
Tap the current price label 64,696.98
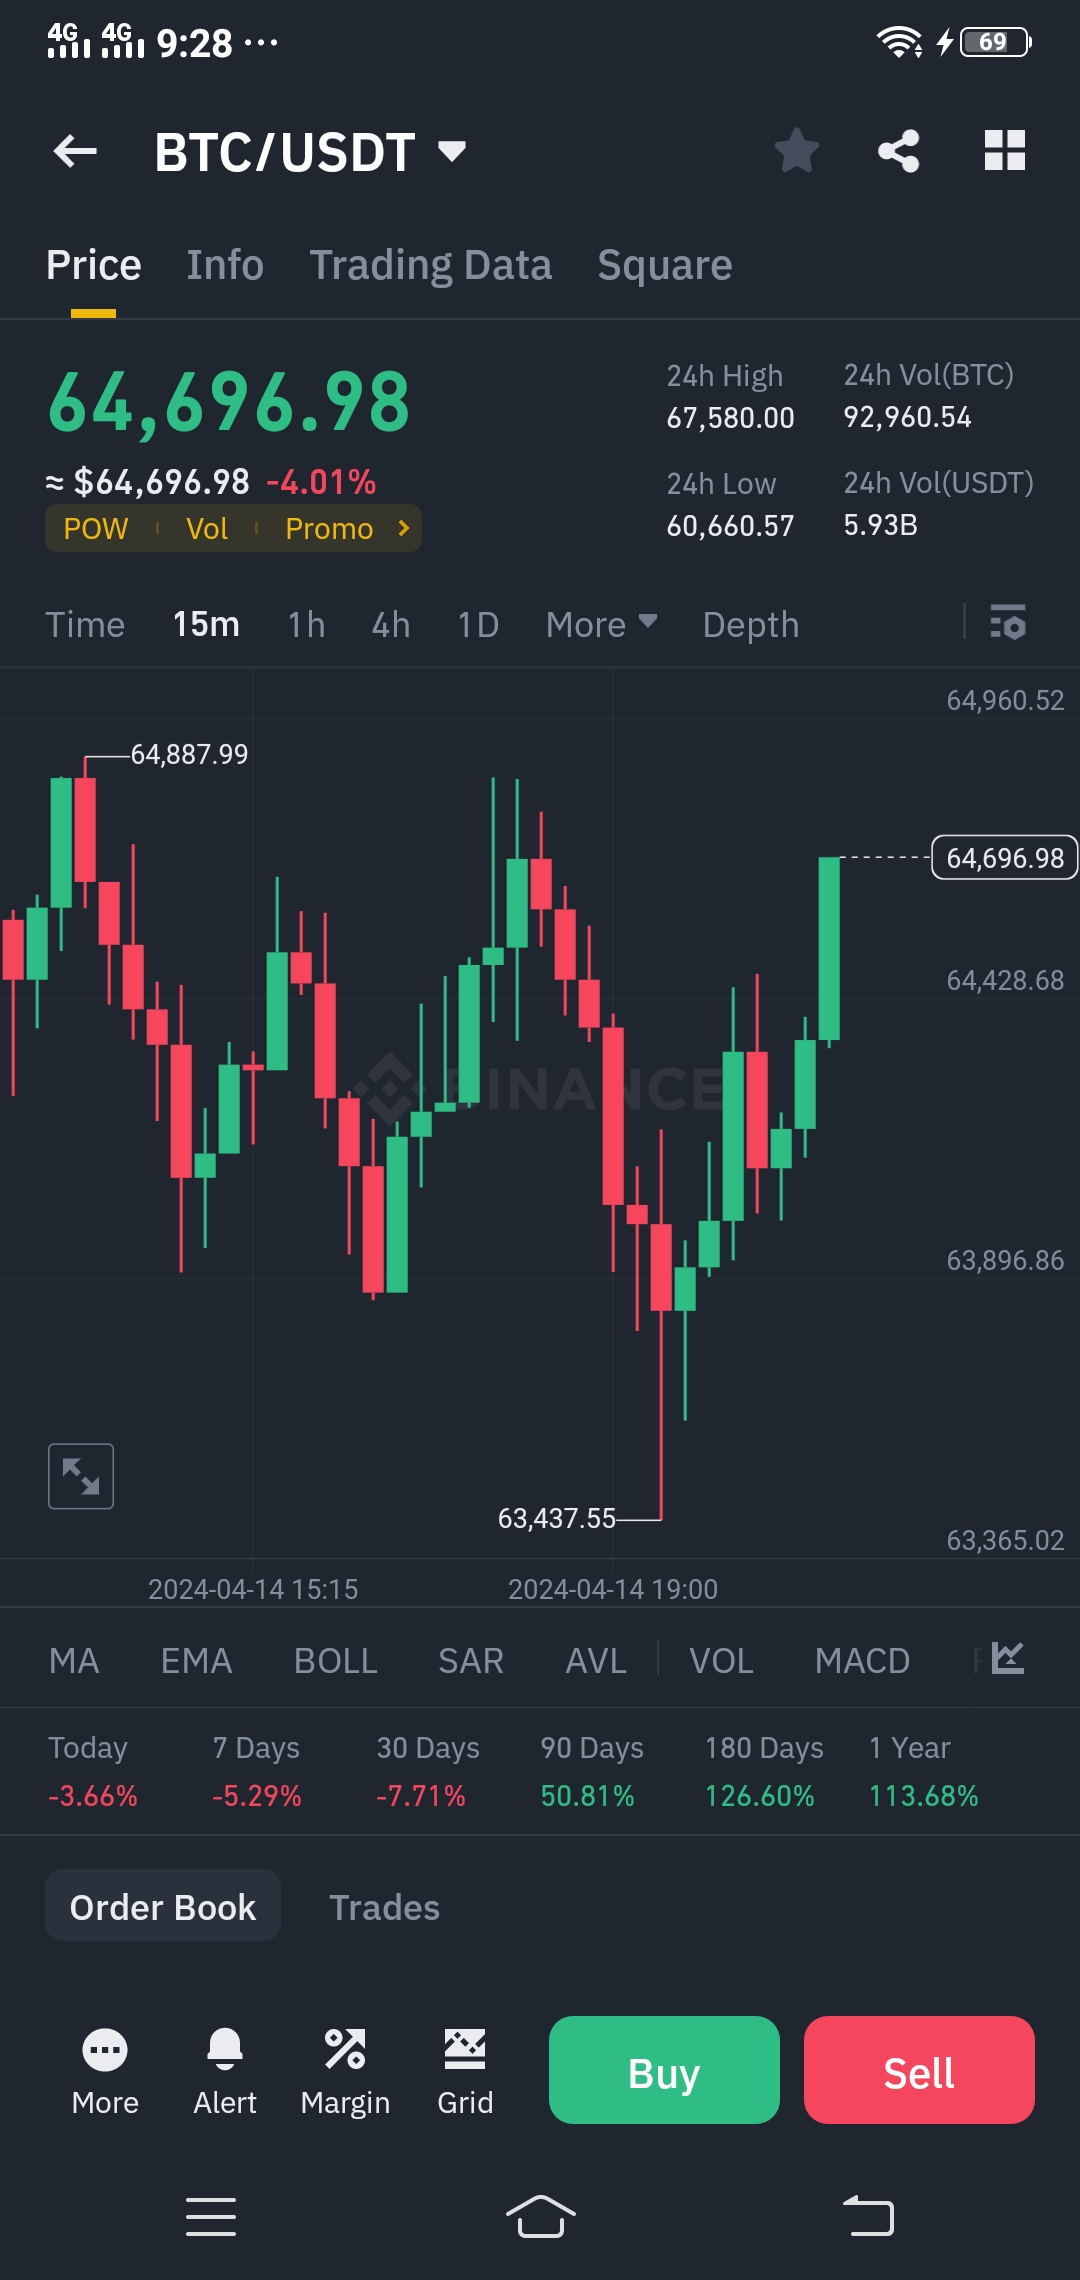[1005, 858]
